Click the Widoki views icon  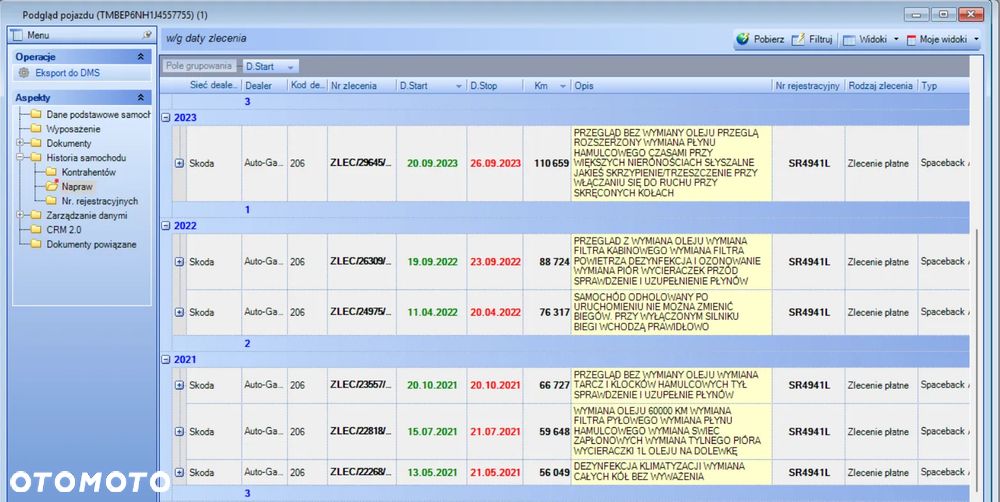pyautogui.click(x=849, y=40)
